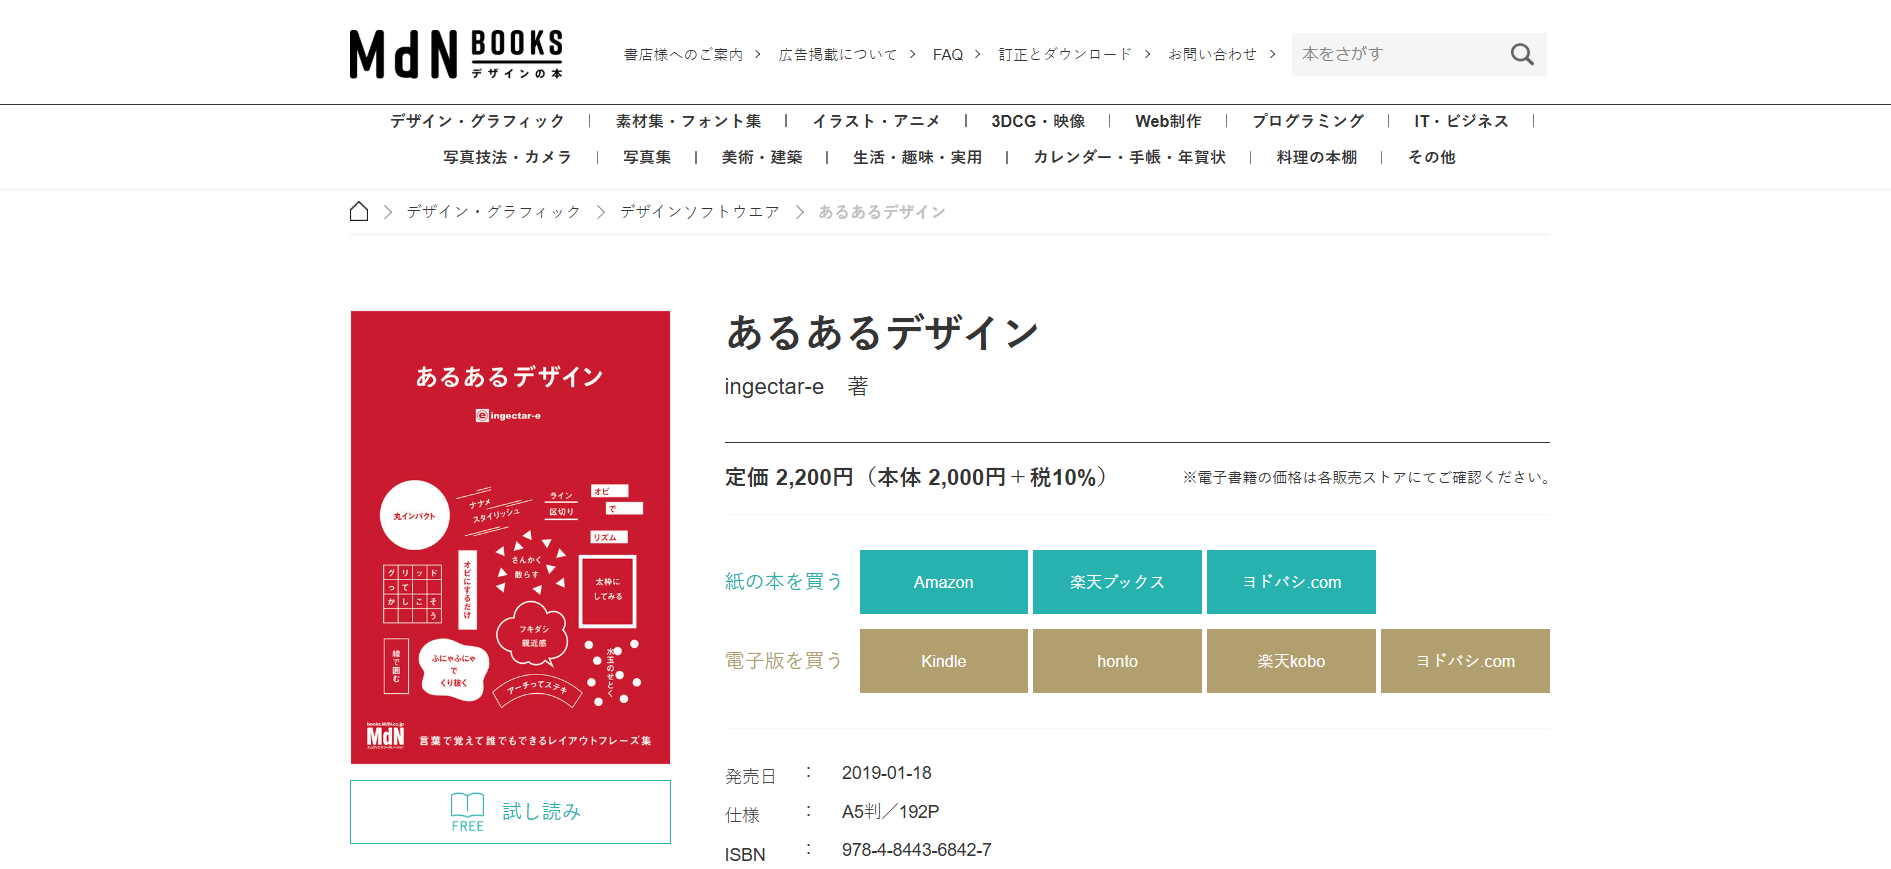Click the author name ingectar-e
Screen dimensions: 1891x869
(774, 387)
